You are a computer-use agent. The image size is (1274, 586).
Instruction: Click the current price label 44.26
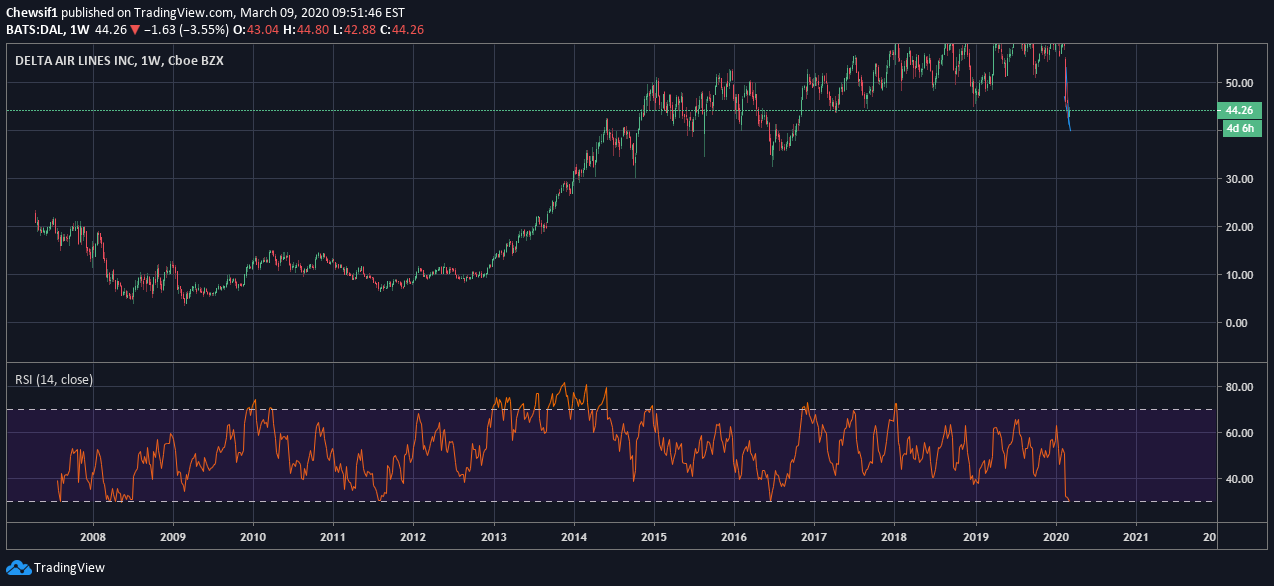click(x=1239, y=110)
